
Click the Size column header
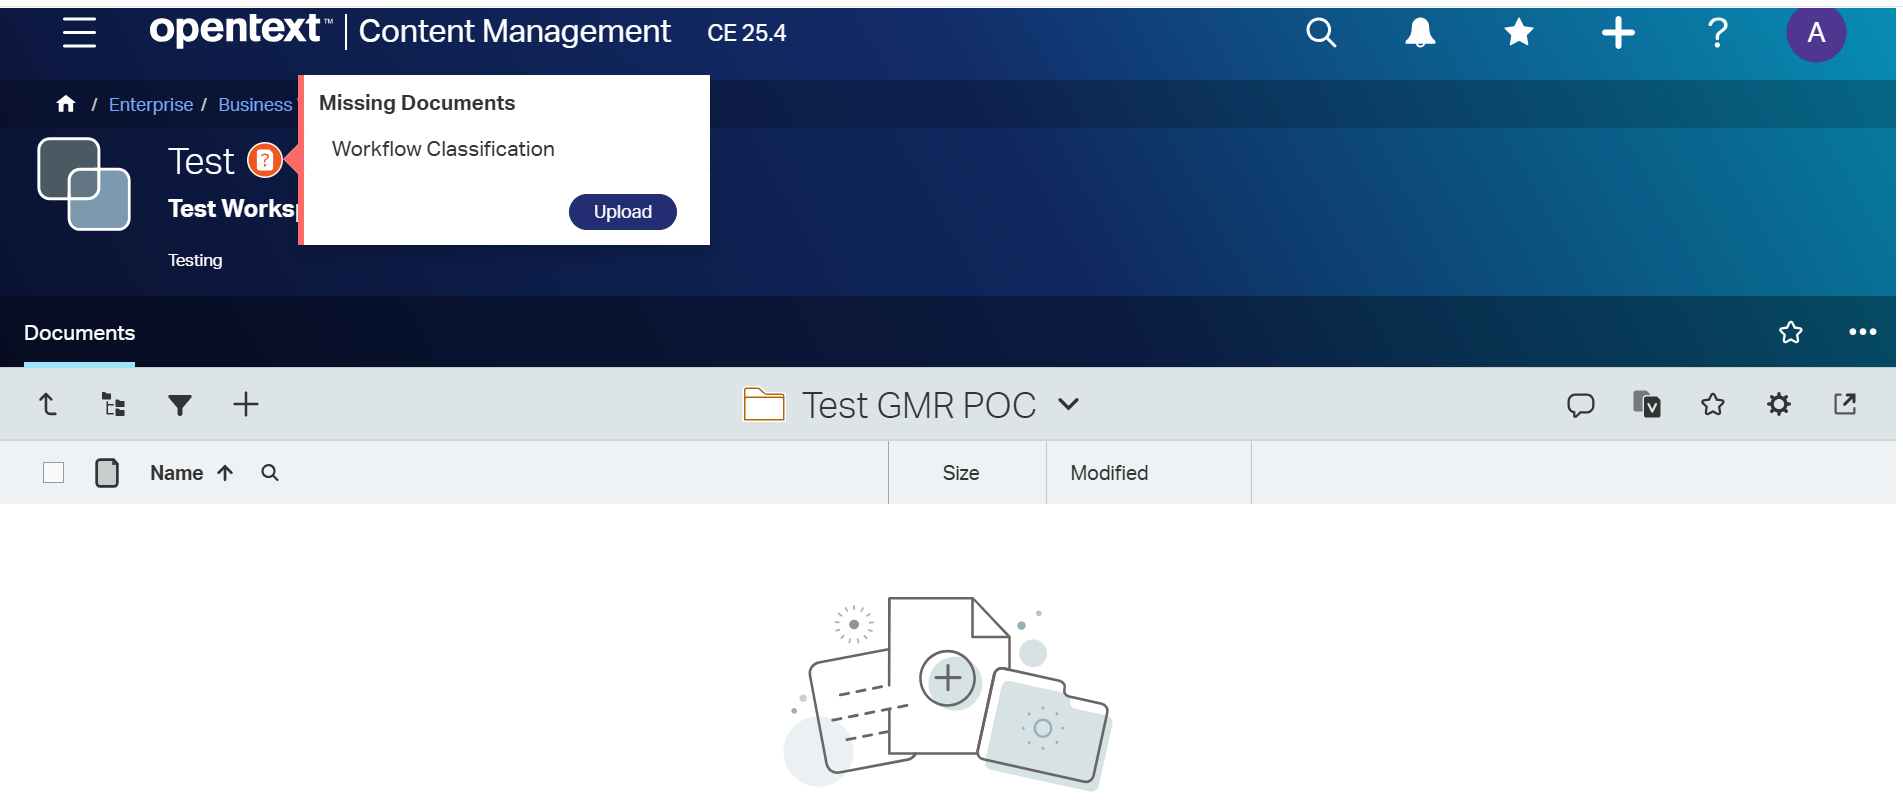click(961, 473)
